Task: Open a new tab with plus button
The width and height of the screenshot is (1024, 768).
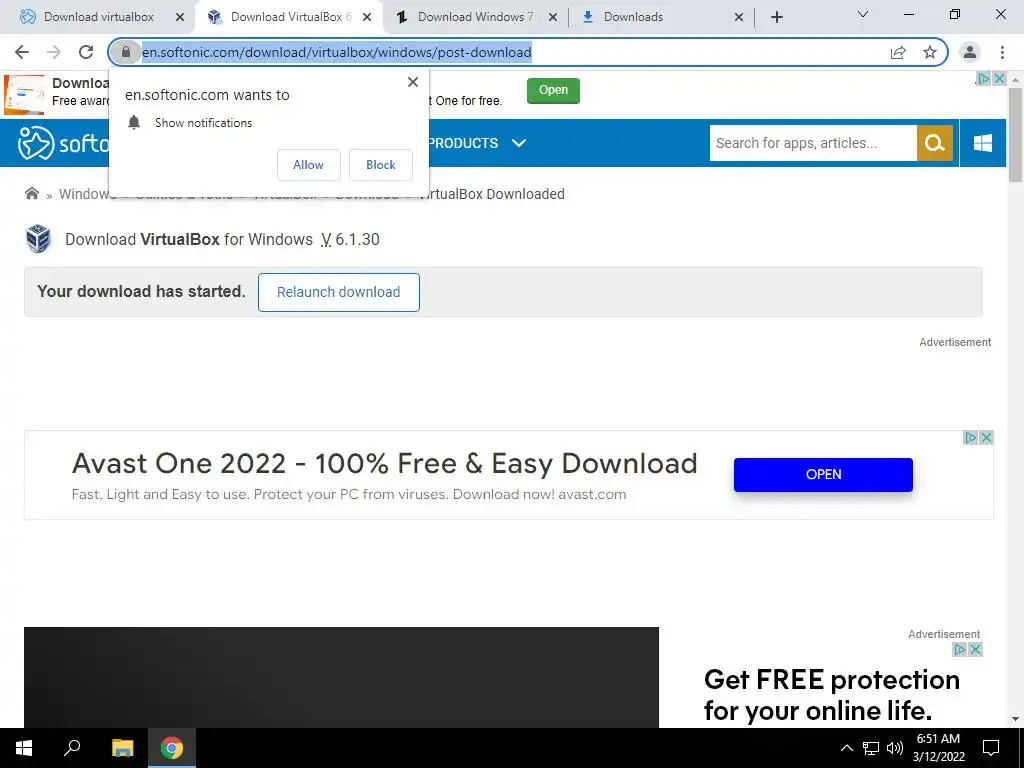Action: (776, 17)
